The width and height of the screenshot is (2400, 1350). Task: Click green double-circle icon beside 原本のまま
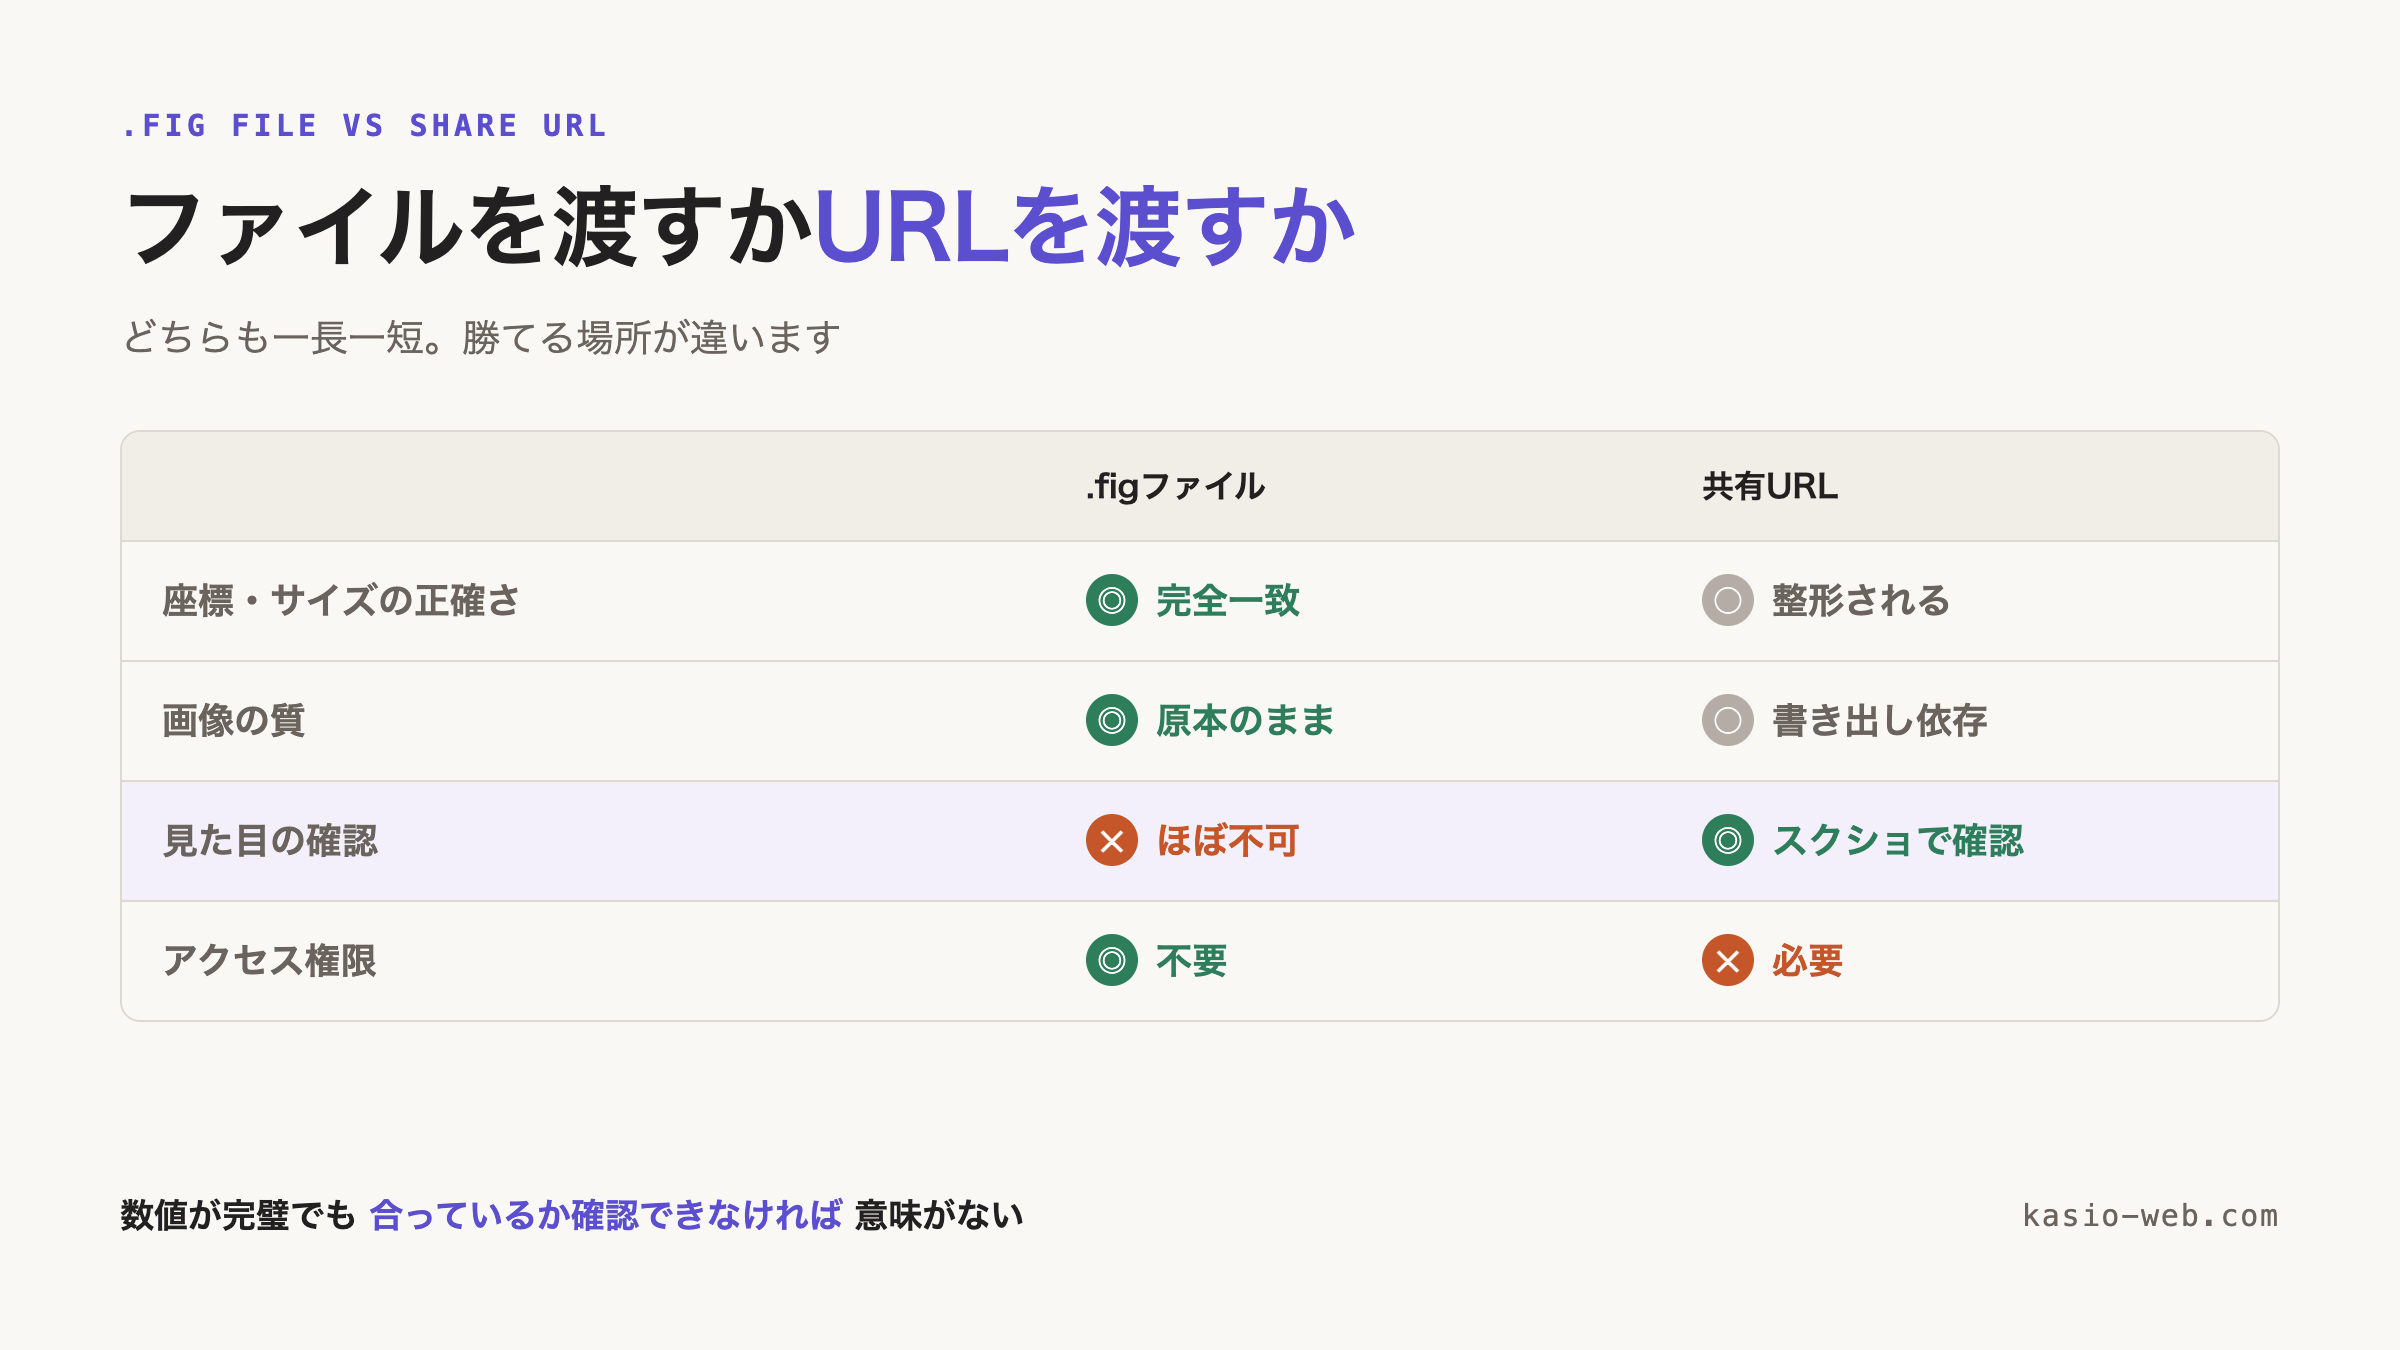(x=1111, y=720)
